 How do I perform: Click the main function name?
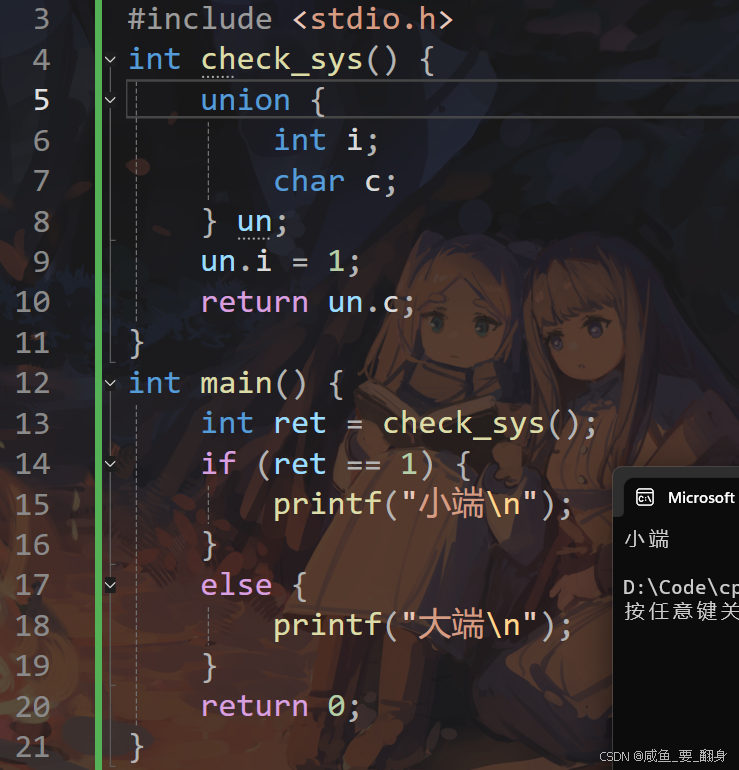[236, 383]
